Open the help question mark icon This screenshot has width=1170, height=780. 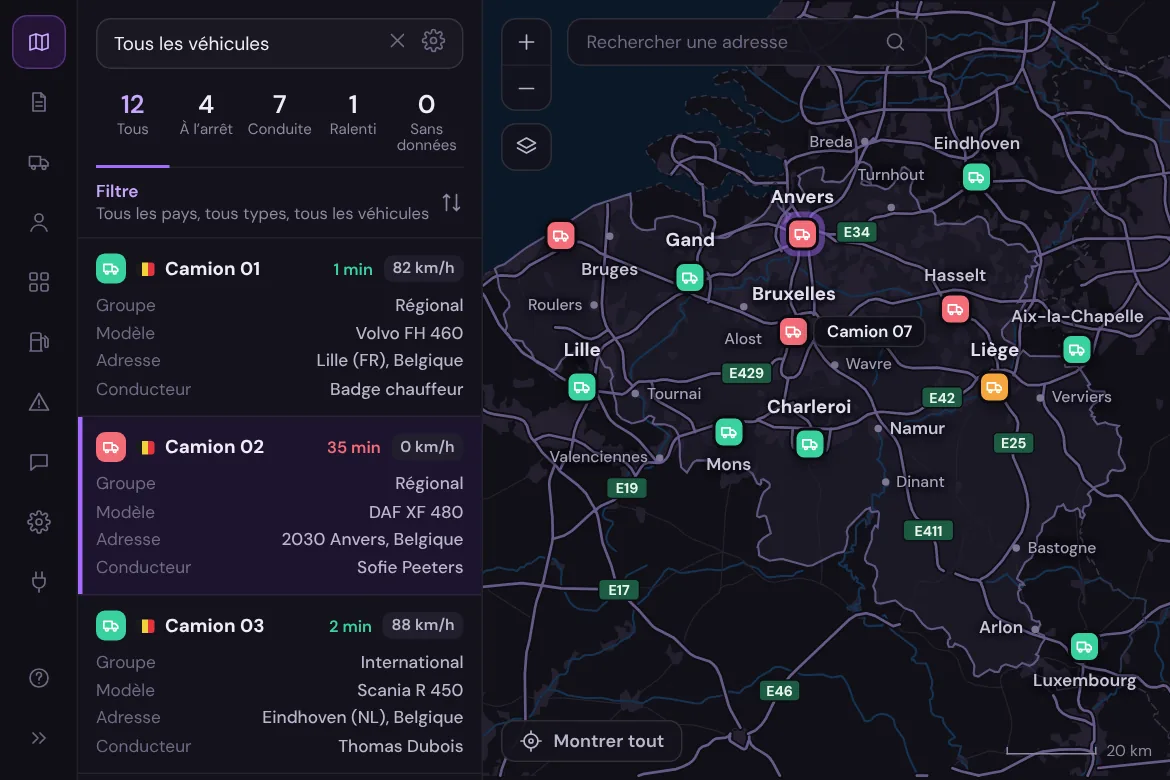39,678
